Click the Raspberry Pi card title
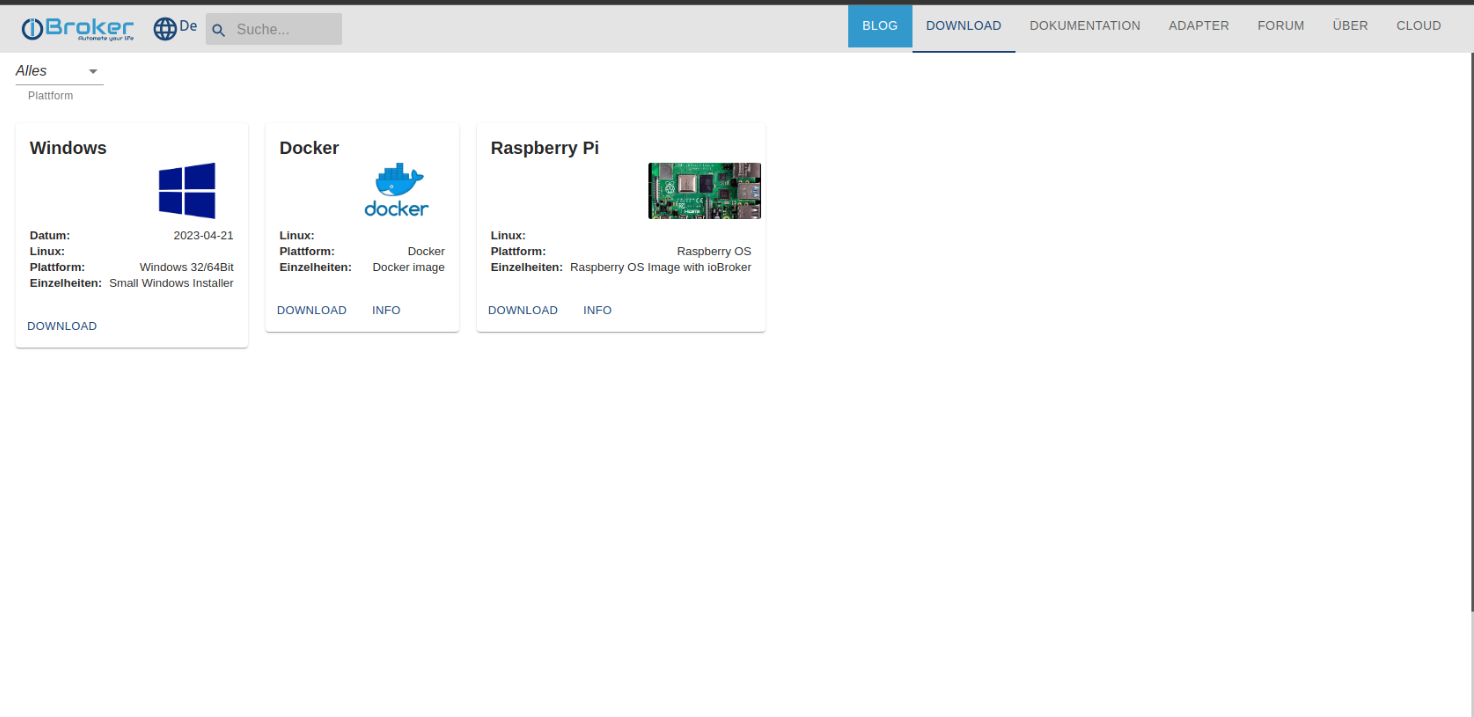Image resolution: width=1474 pixels, height=717 pixels. 545,148
